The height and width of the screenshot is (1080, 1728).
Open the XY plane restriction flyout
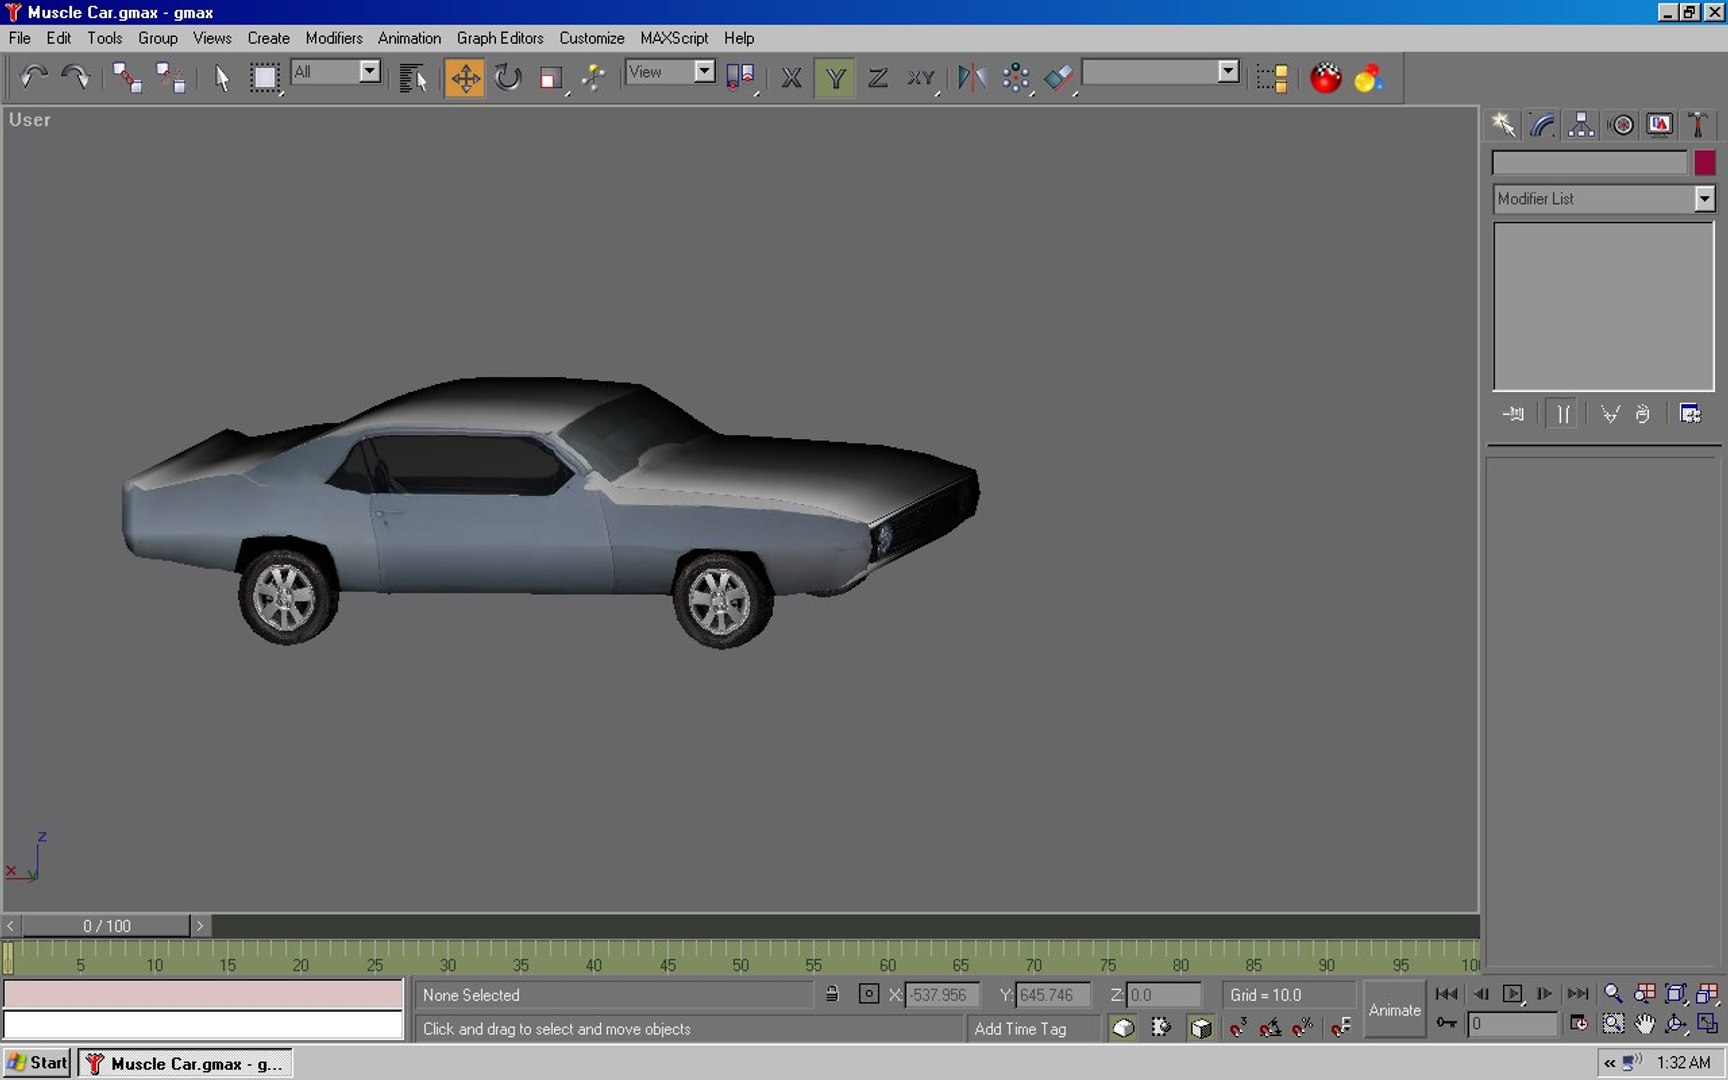click(x=921, y=77)
